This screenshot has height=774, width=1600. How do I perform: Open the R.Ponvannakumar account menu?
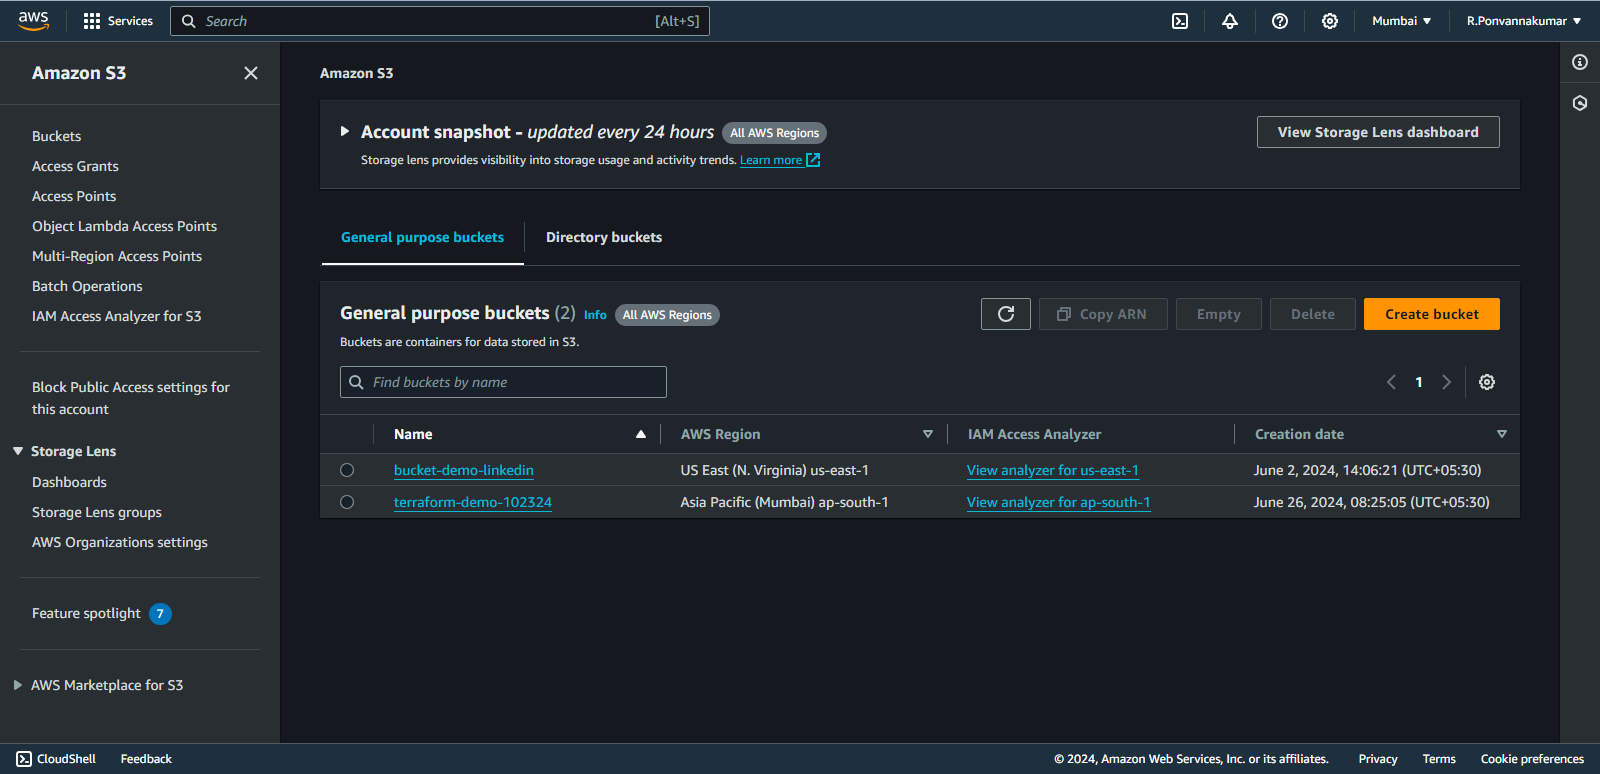[1524, 21]
